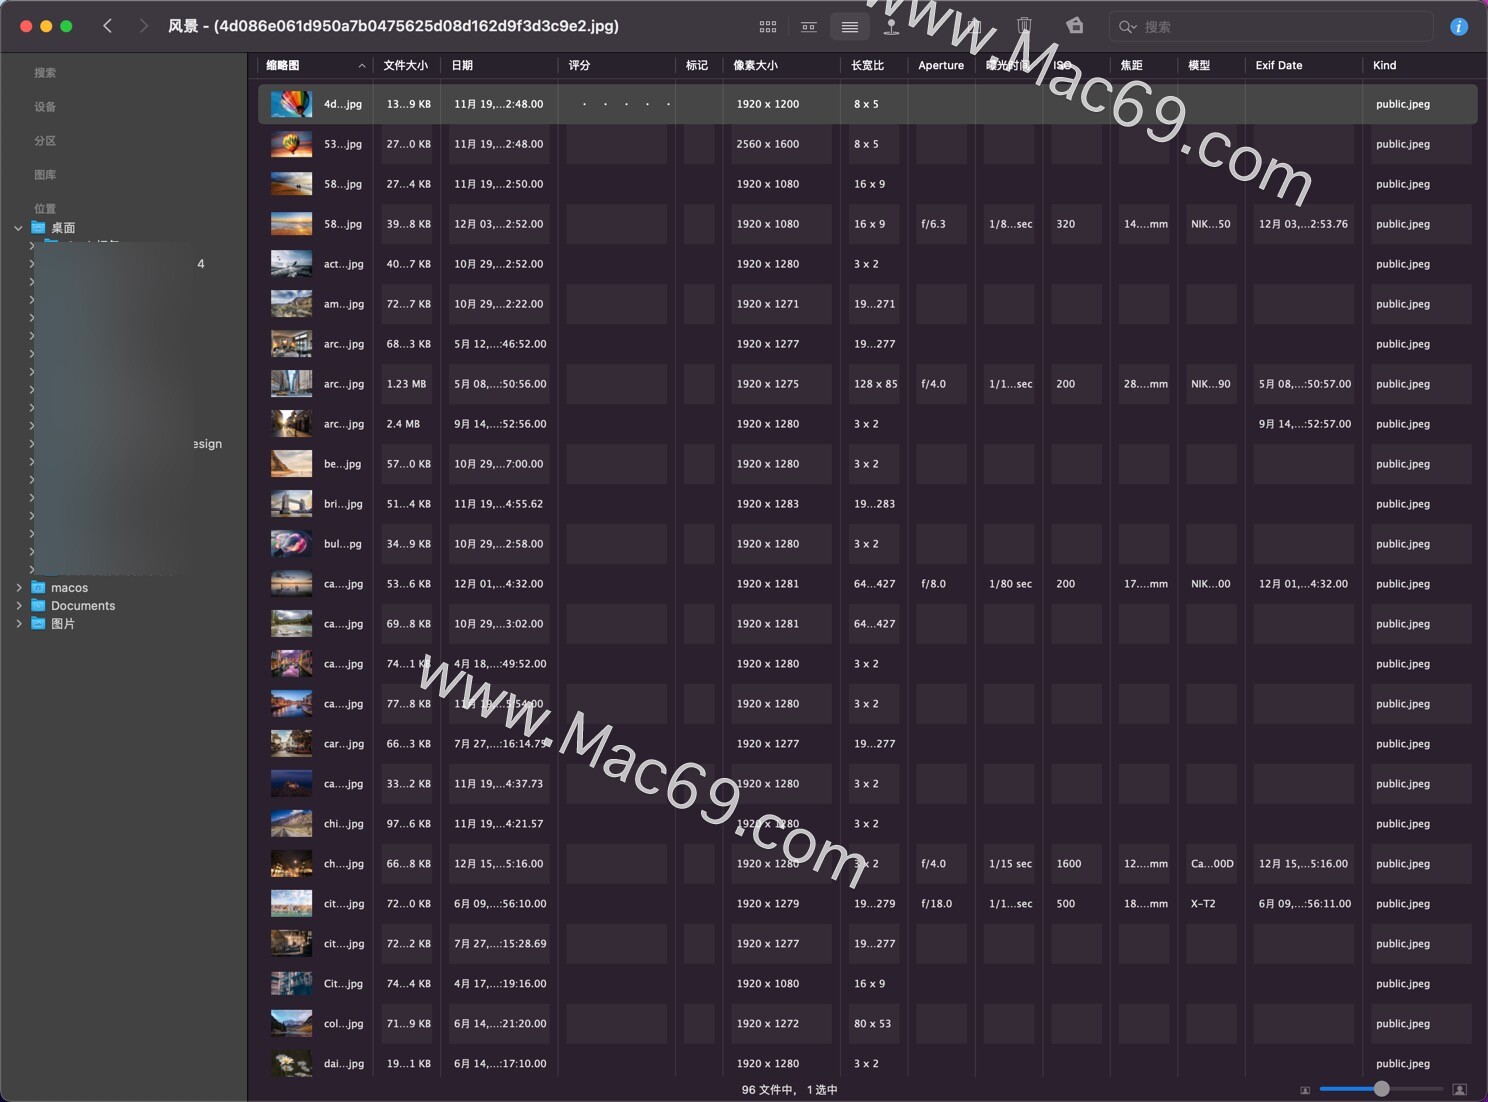Click the tag icon beside the trash
This screenshot has height=1102, width=1488.
1074,26
